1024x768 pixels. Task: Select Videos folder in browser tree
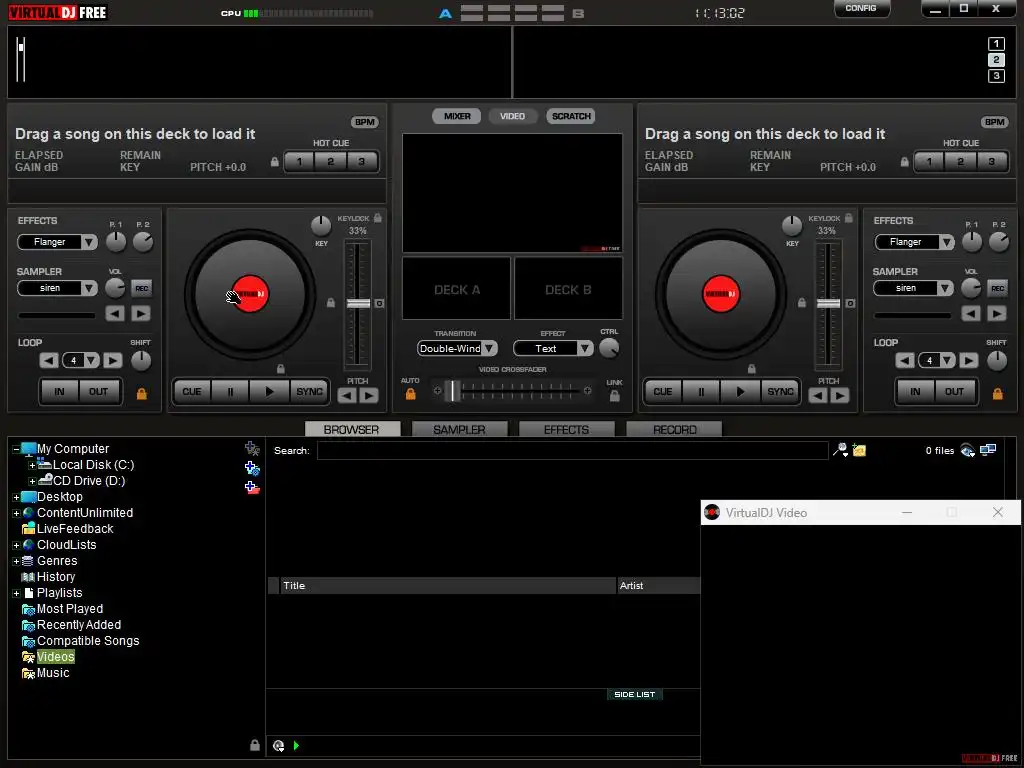coord(56,657)
